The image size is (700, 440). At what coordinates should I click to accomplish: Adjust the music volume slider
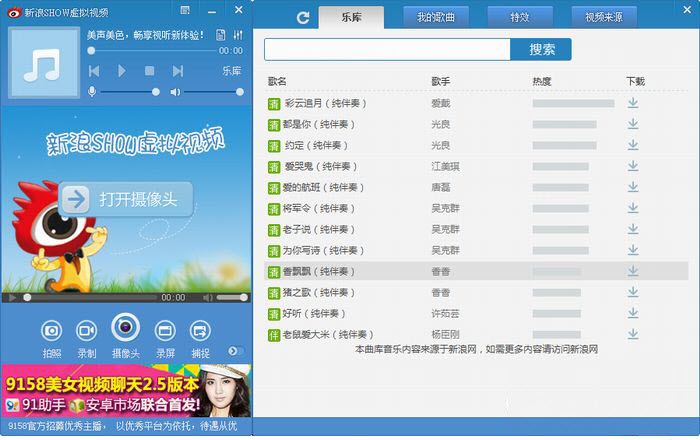(214, 92)
